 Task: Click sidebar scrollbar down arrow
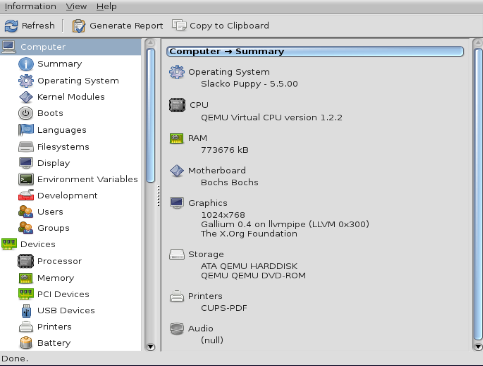pyautogui.click(x=151, y=347)
